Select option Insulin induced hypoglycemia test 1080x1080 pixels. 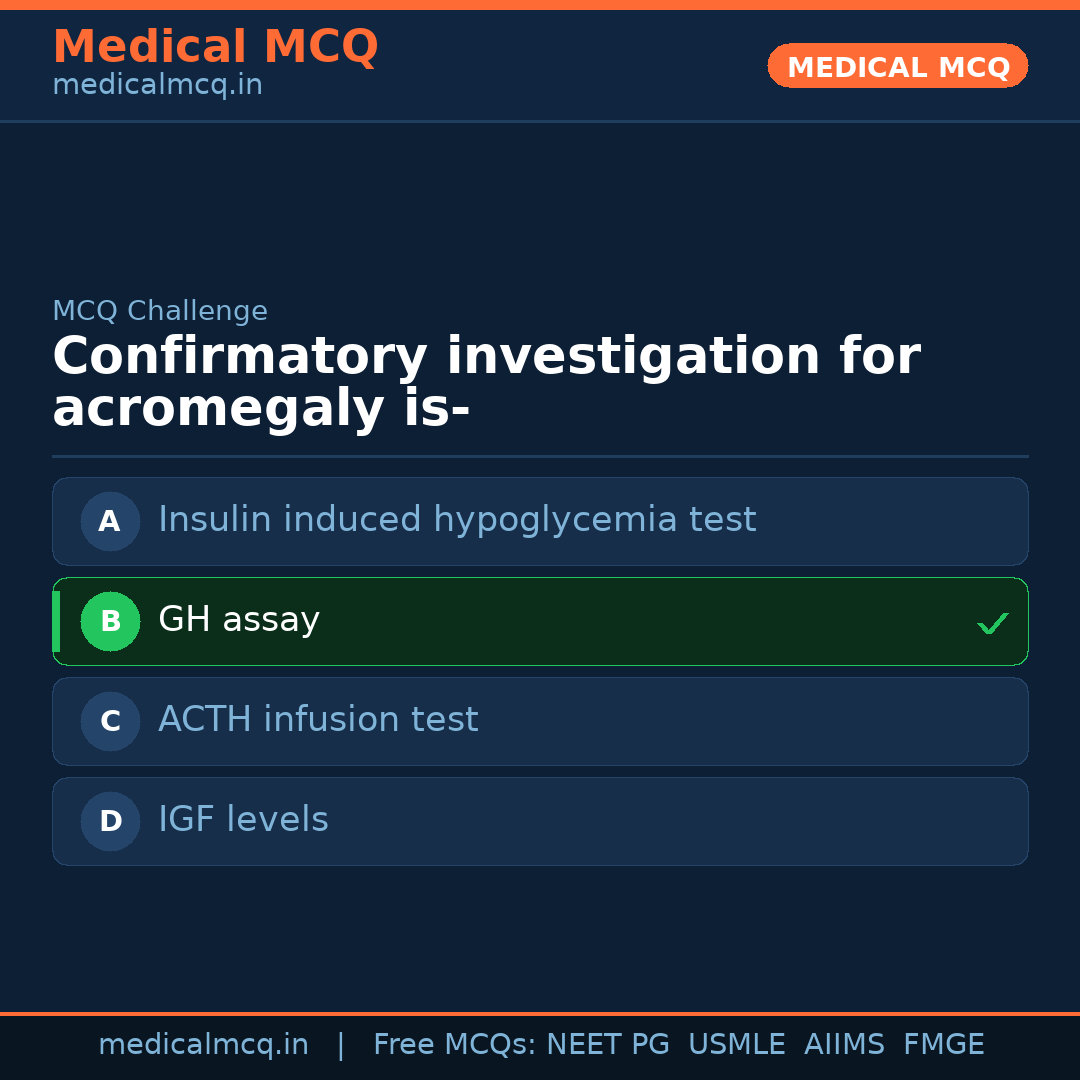(x=457, y=520)
